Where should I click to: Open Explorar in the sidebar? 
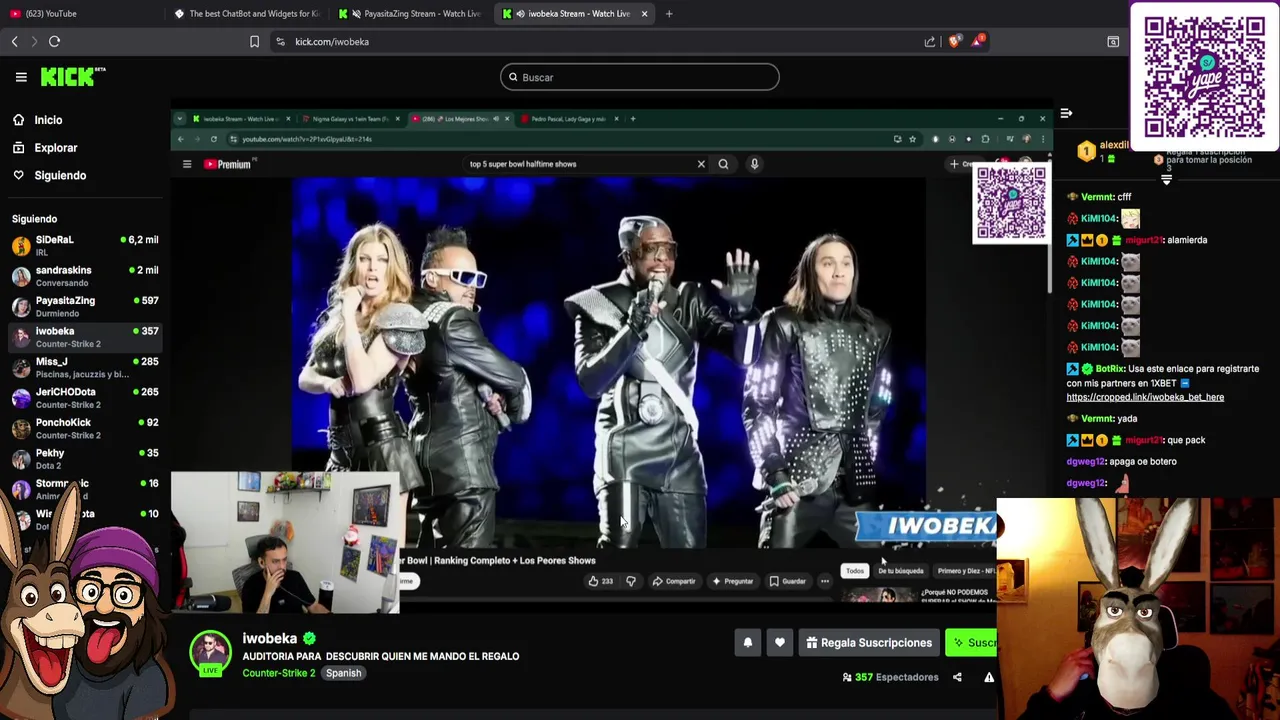point(55,148)
